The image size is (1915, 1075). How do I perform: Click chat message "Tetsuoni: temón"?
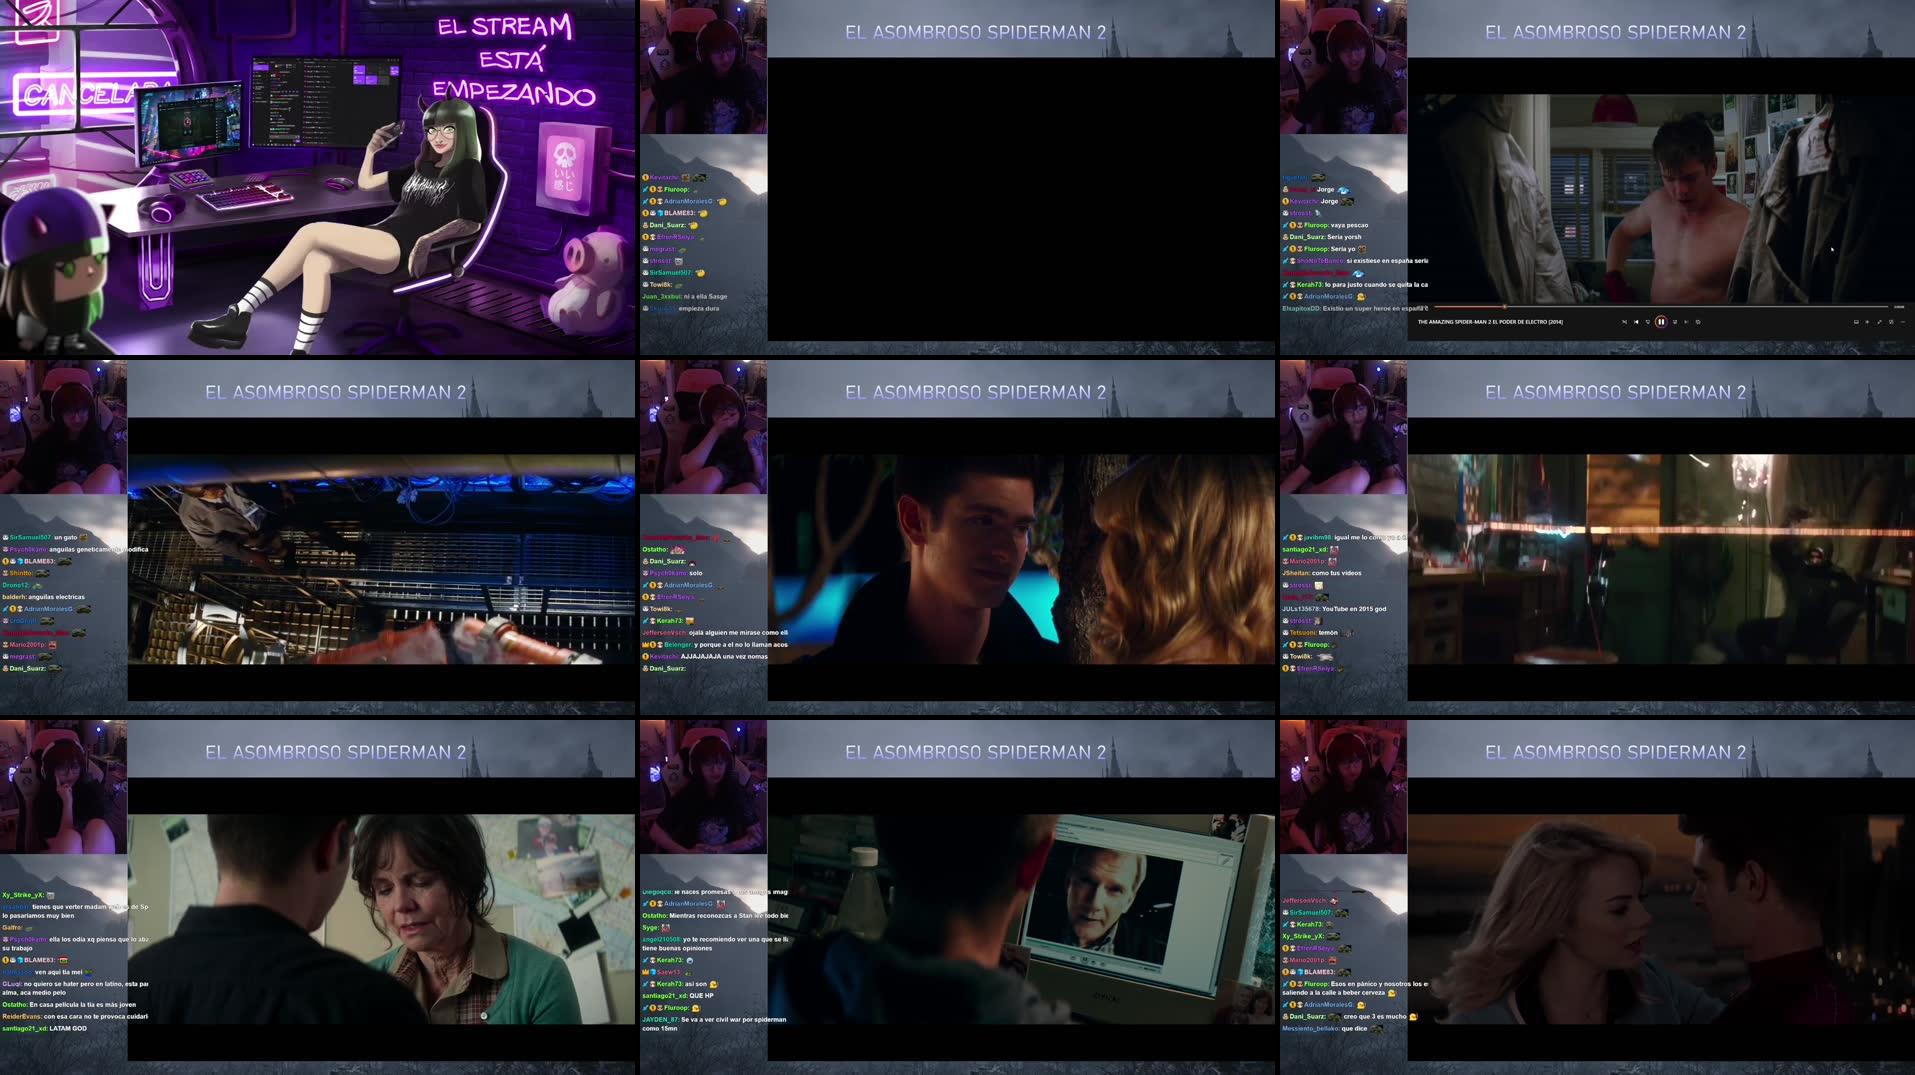[1314, 633]
